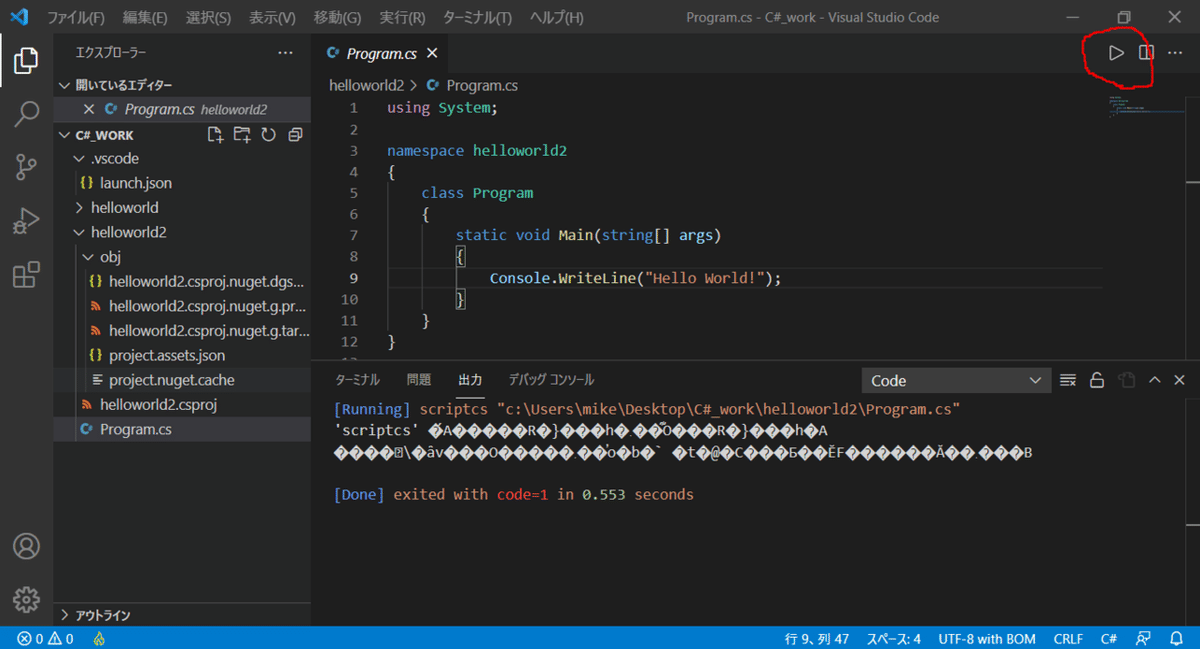This screenshot has width=1200, height=649.
Task: Collapse all folders in Explorer
Action: pos(295,135)
